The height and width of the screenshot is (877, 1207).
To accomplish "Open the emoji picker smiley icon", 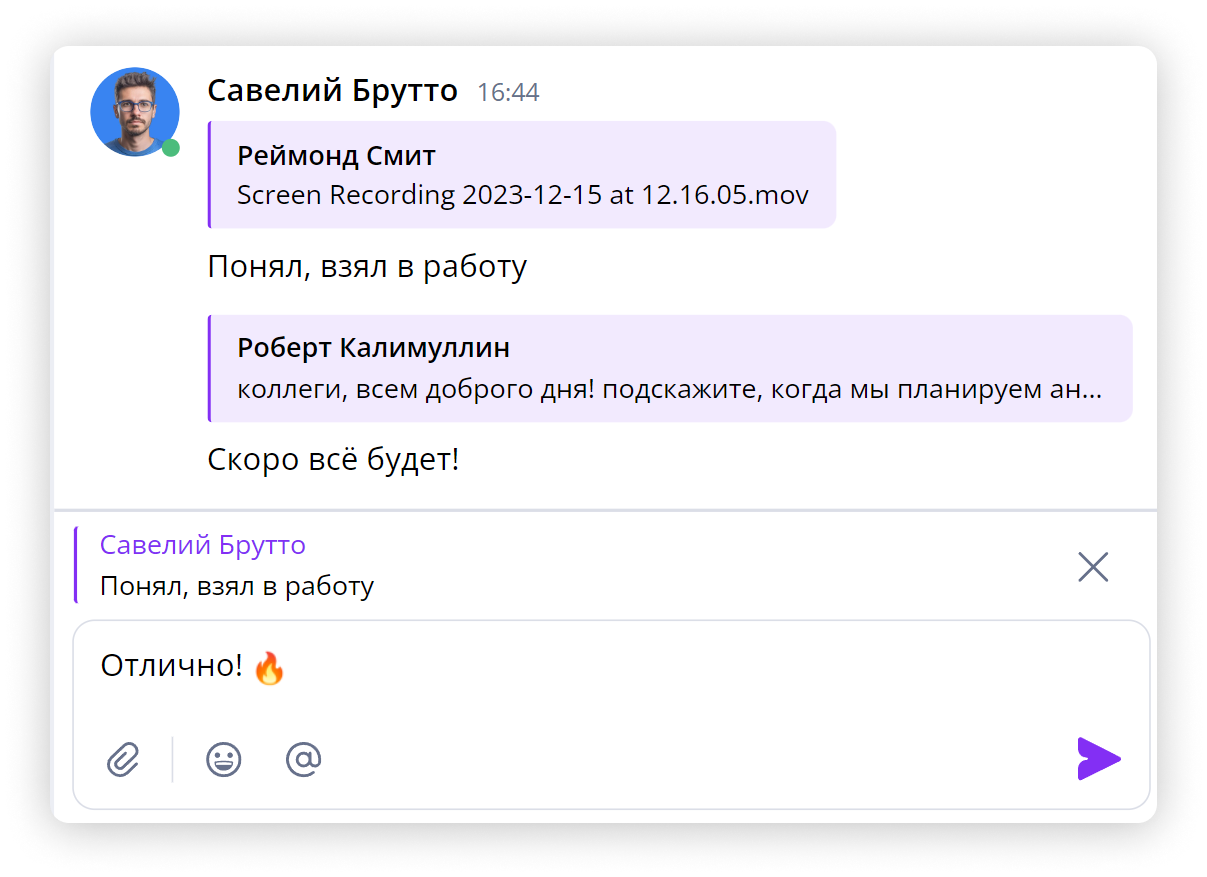I will pos(224,760).
